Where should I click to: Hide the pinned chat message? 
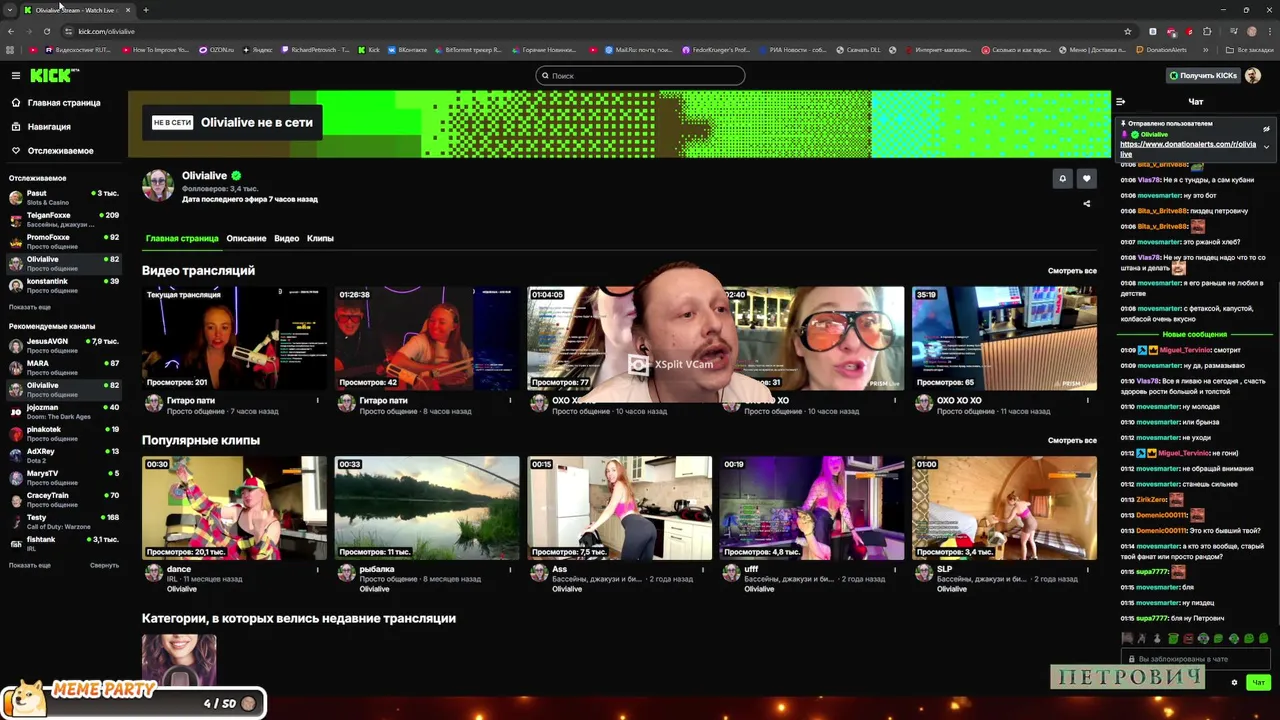pyautogui.click(x=1266, y=129)
